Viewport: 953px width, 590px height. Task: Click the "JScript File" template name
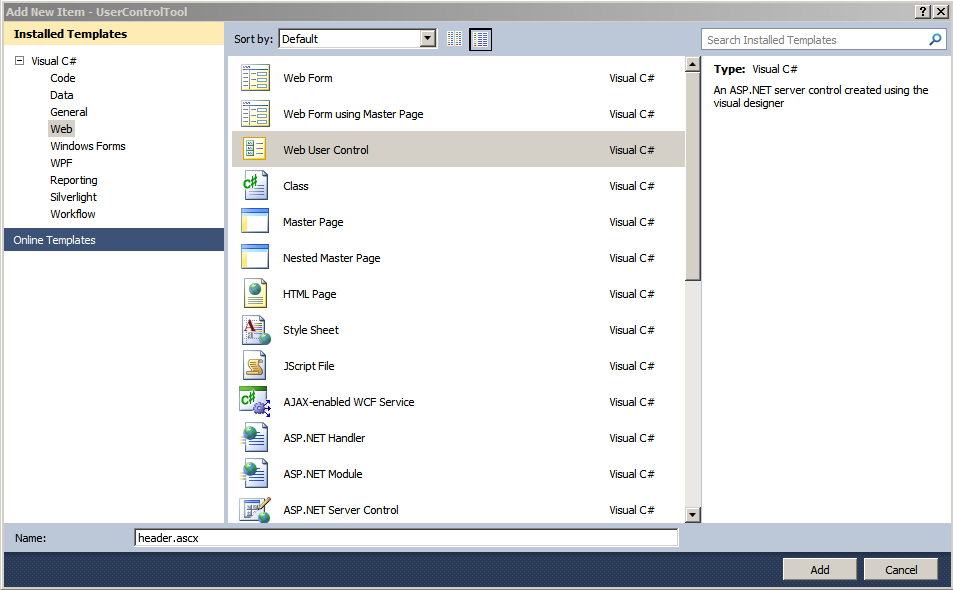(x=308, y=366)
